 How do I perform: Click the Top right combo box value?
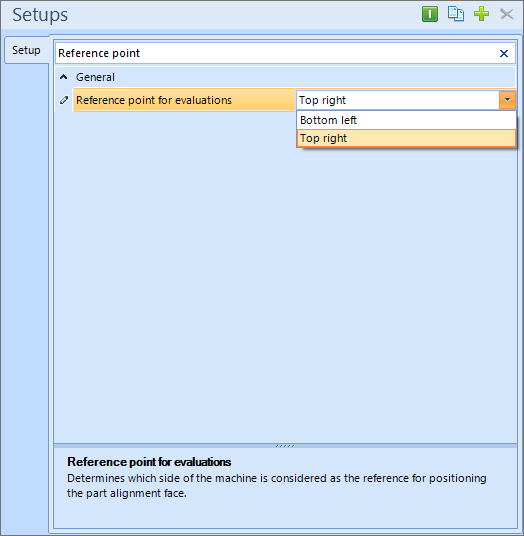tap(398, 100)
